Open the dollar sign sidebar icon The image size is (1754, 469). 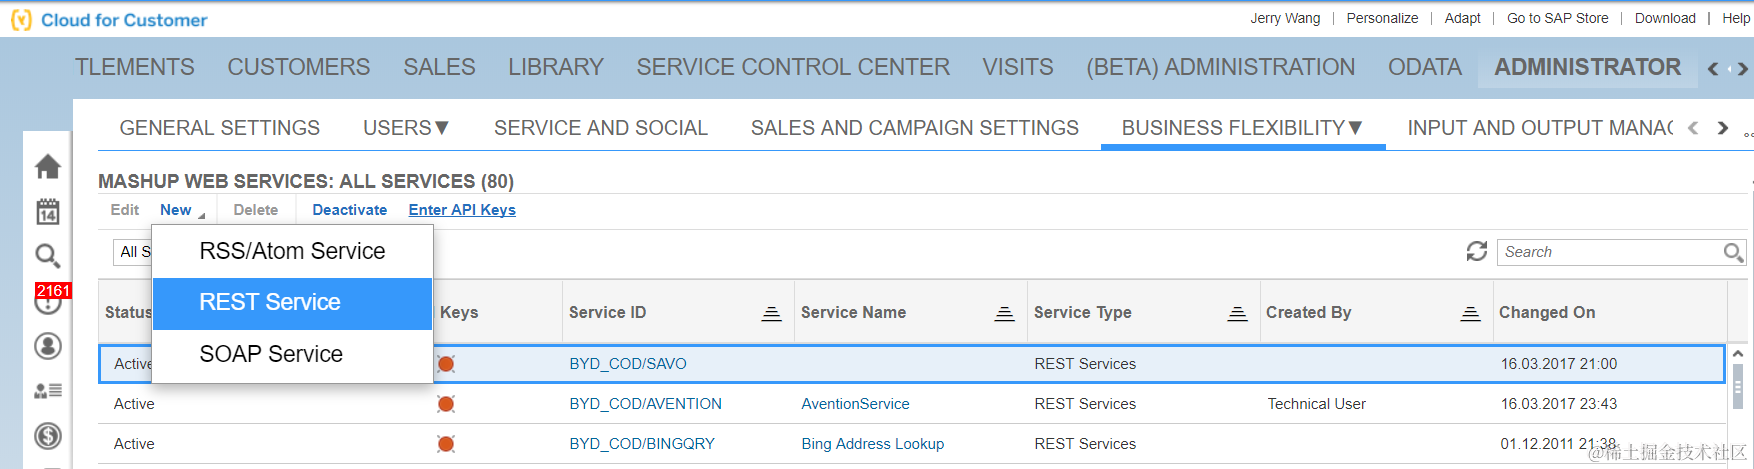(48, 436)
